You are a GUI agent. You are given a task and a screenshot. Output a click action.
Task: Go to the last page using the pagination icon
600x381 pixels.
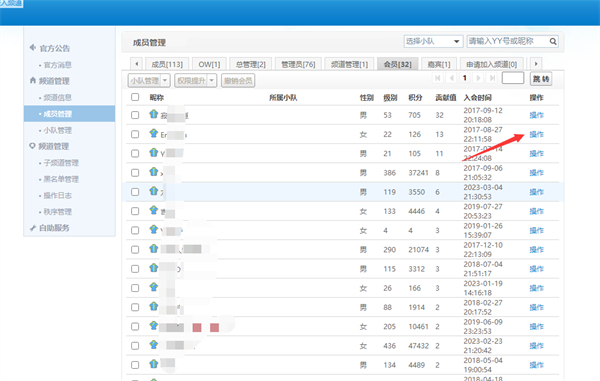pos(492,78)
